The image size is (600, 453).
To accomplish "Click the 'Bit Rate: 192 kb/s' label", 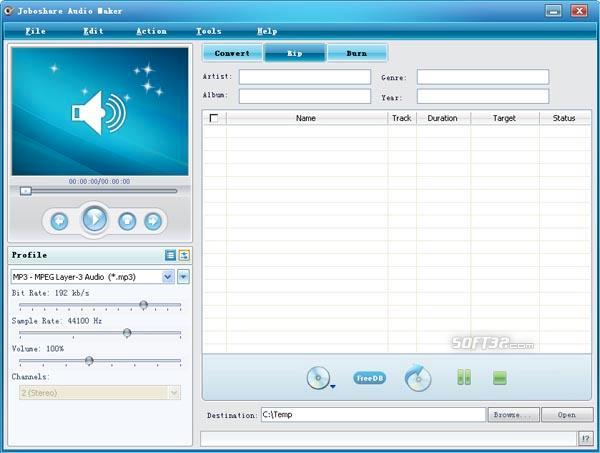I will point(51,293).
